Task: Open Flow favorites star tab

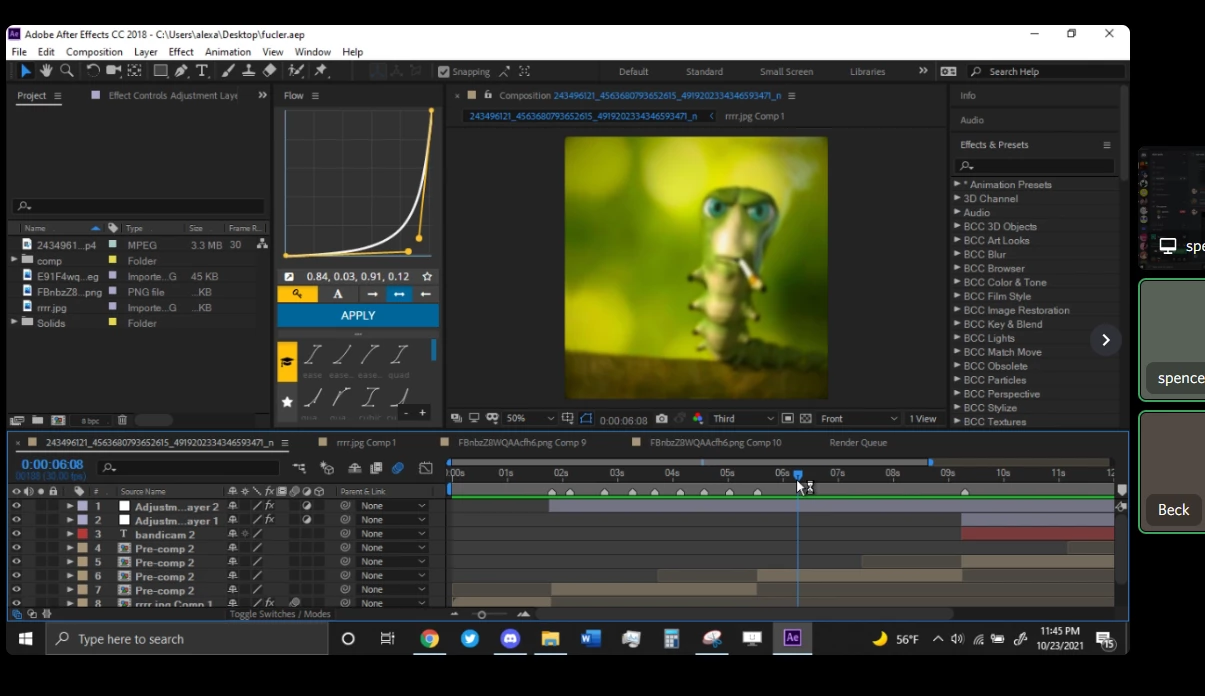Action: click(287, 402)
